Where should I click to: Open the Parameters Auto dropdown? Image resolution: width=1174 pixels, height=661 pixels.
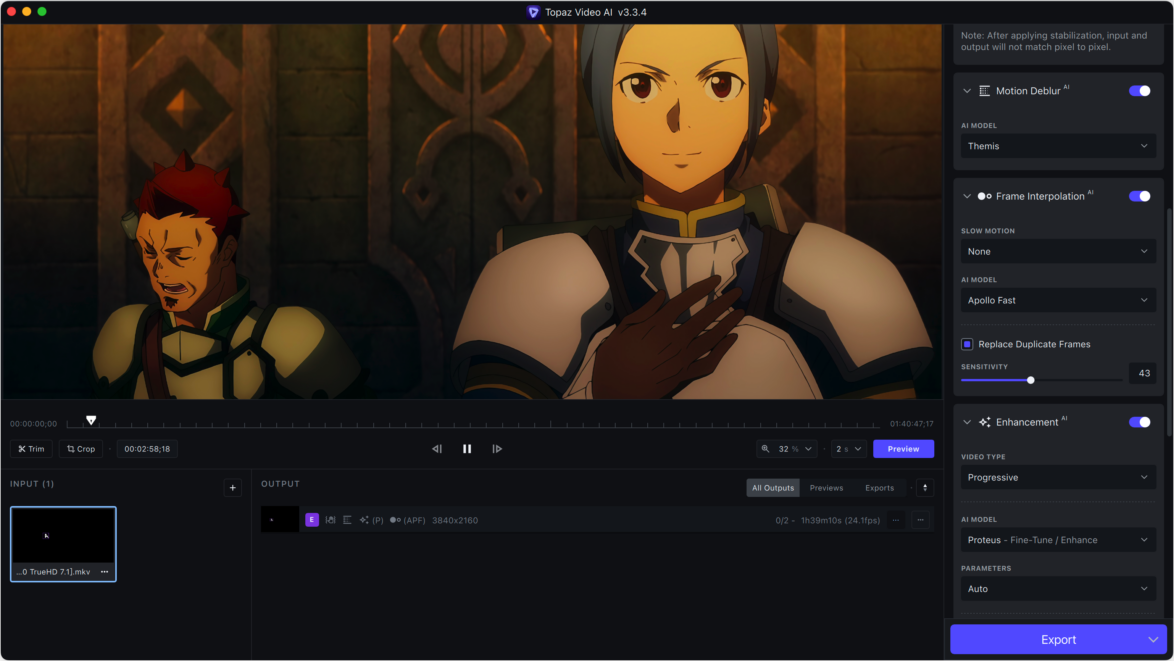(x=1058, y=589)
